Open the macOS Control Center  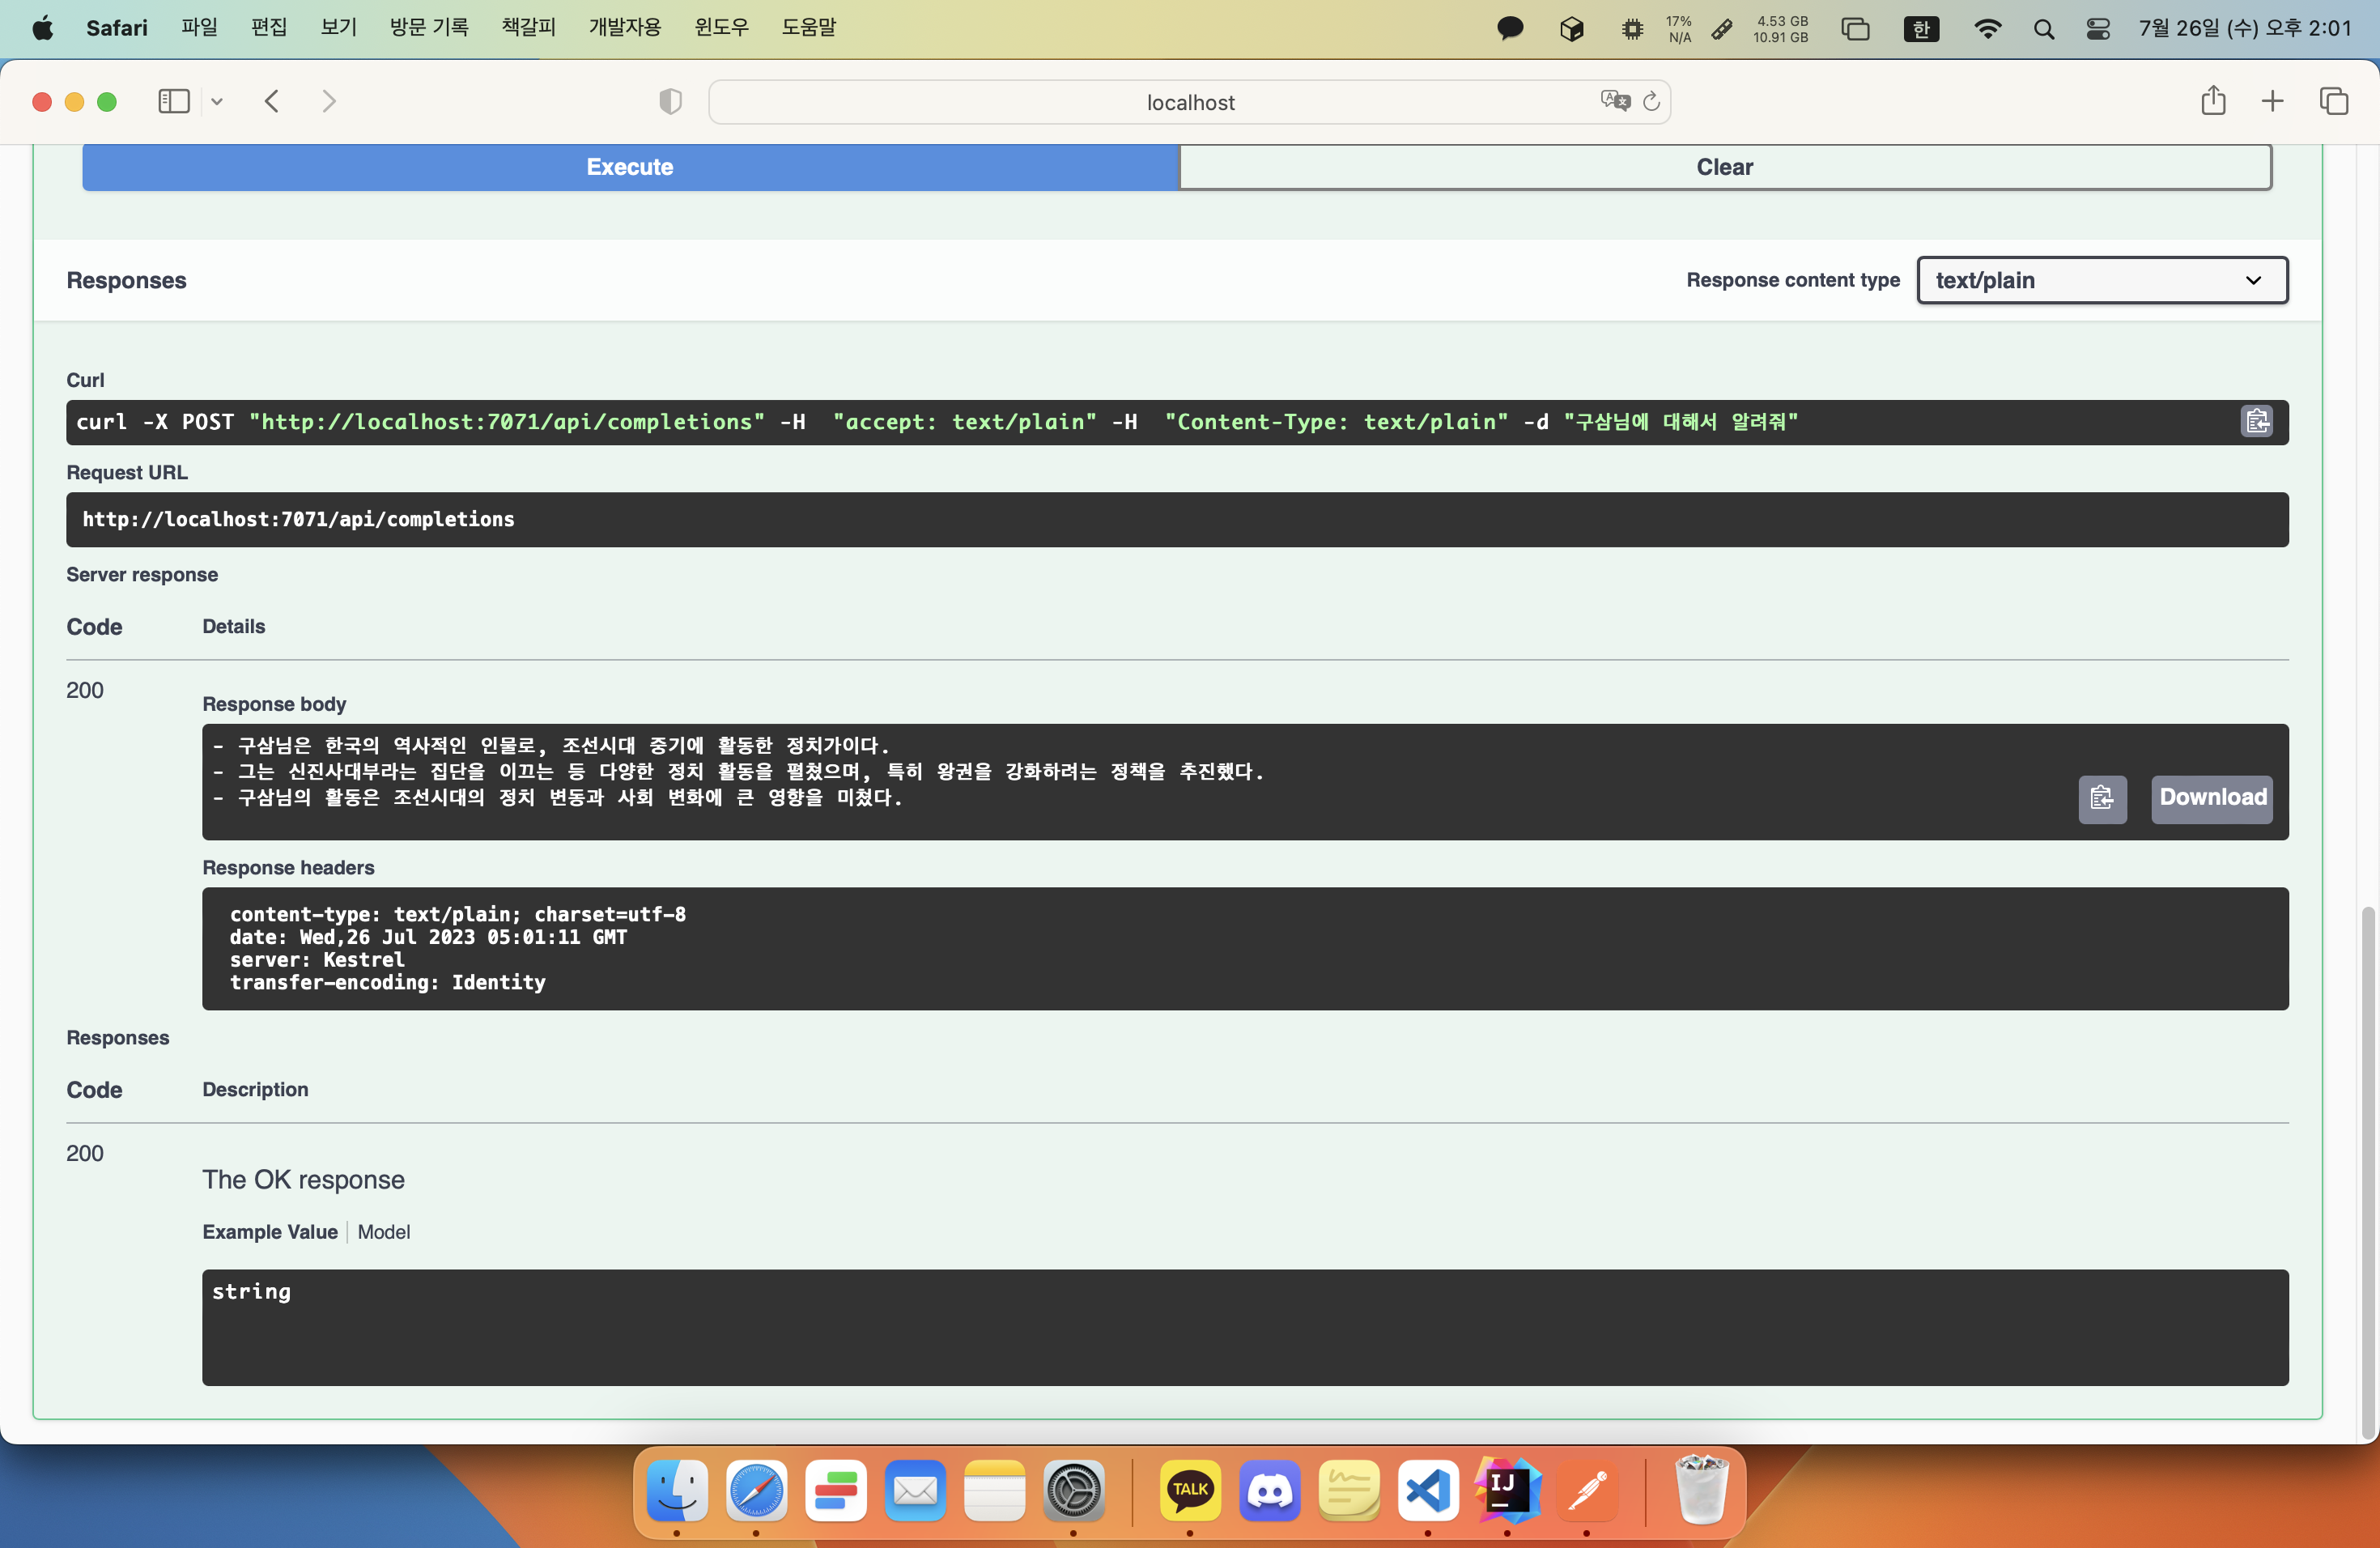pyautogui.click(x=2098, y=29)
